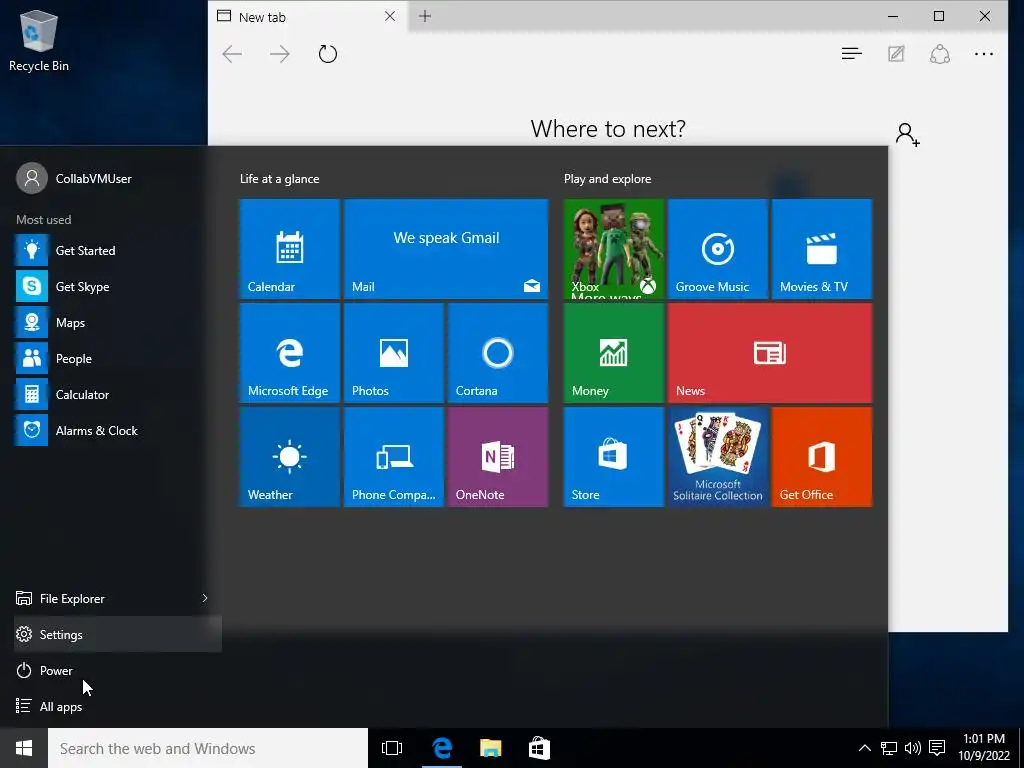
Task: Make a Web Note in Edge
Action: click(x=896, y=54)
